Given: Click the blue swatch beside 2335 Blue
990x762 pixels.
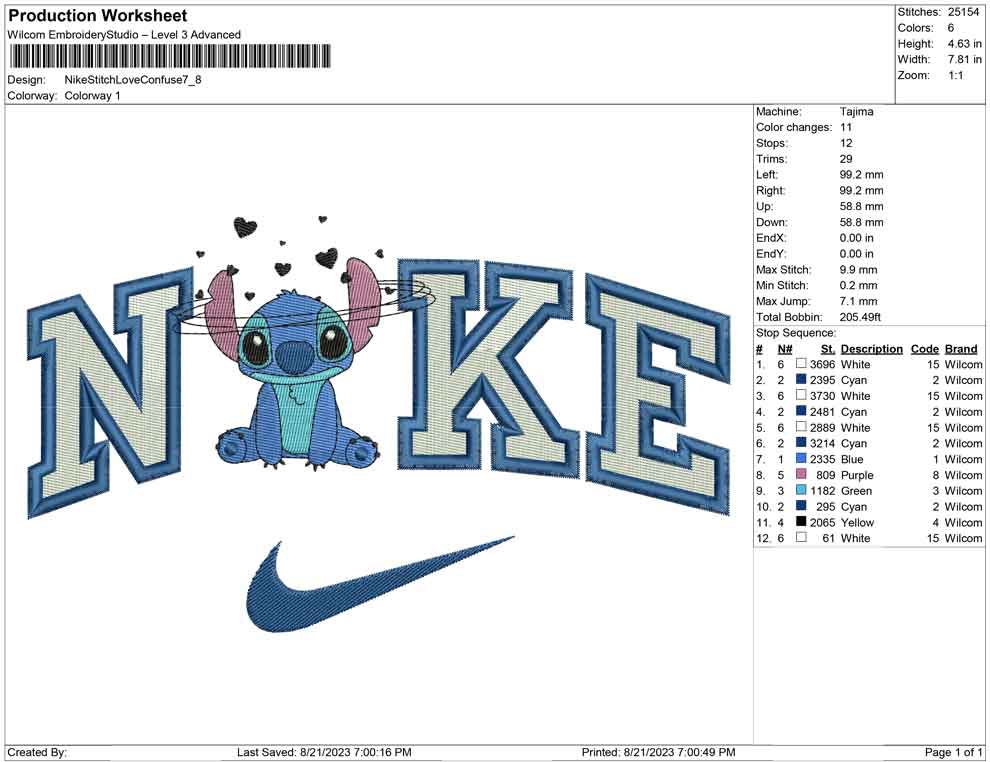Looking at the screenshot, I should [x=801, y=458].
